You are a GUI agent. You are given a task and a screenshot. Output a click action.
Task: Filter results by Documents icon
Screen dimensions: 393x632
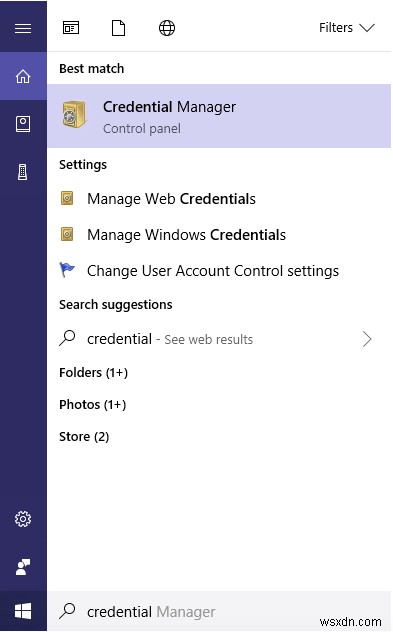coord(119,28)
